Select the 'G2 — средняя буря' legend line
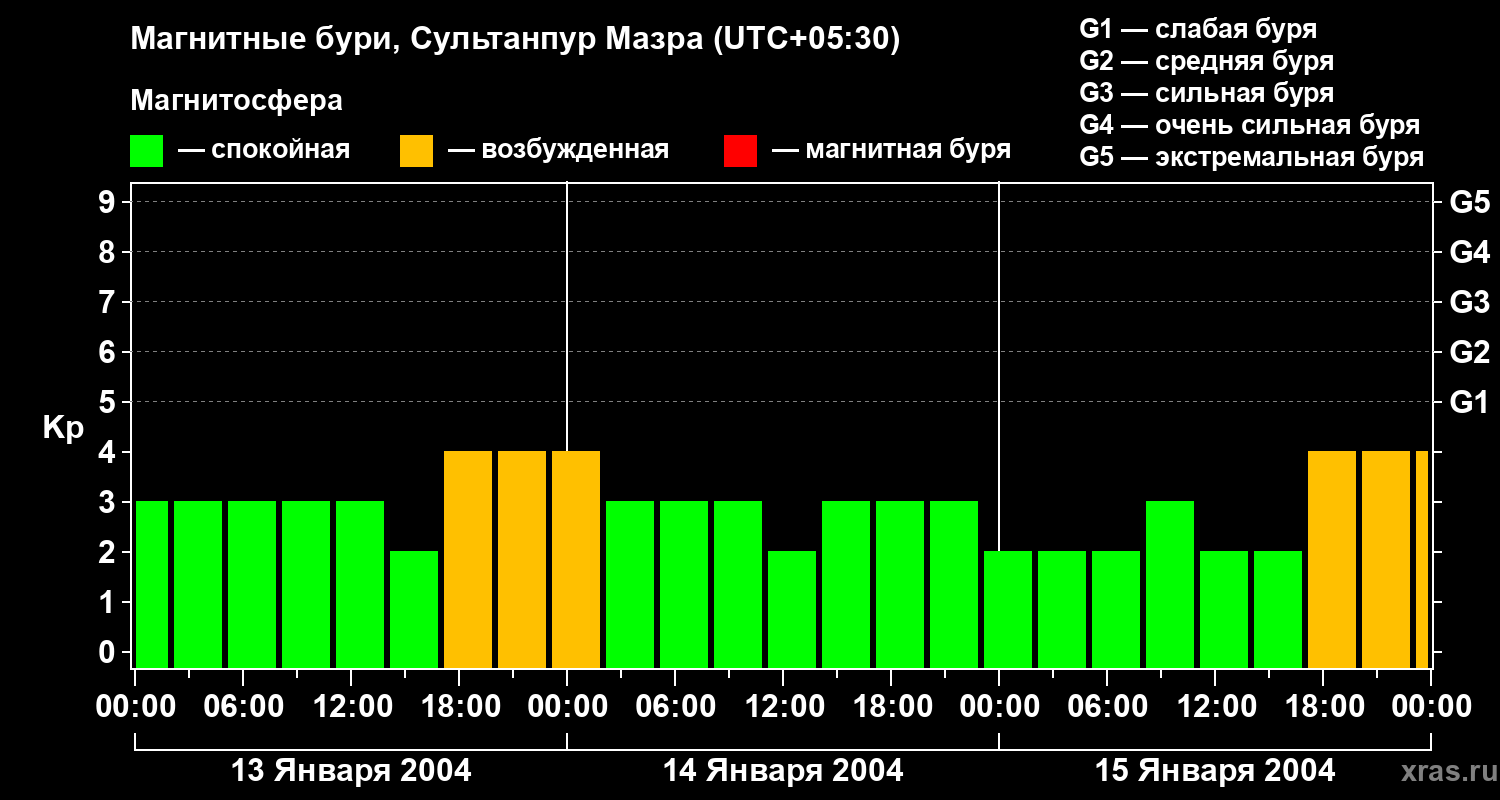Screen dimensions: 1500x800 [1207, 61]
